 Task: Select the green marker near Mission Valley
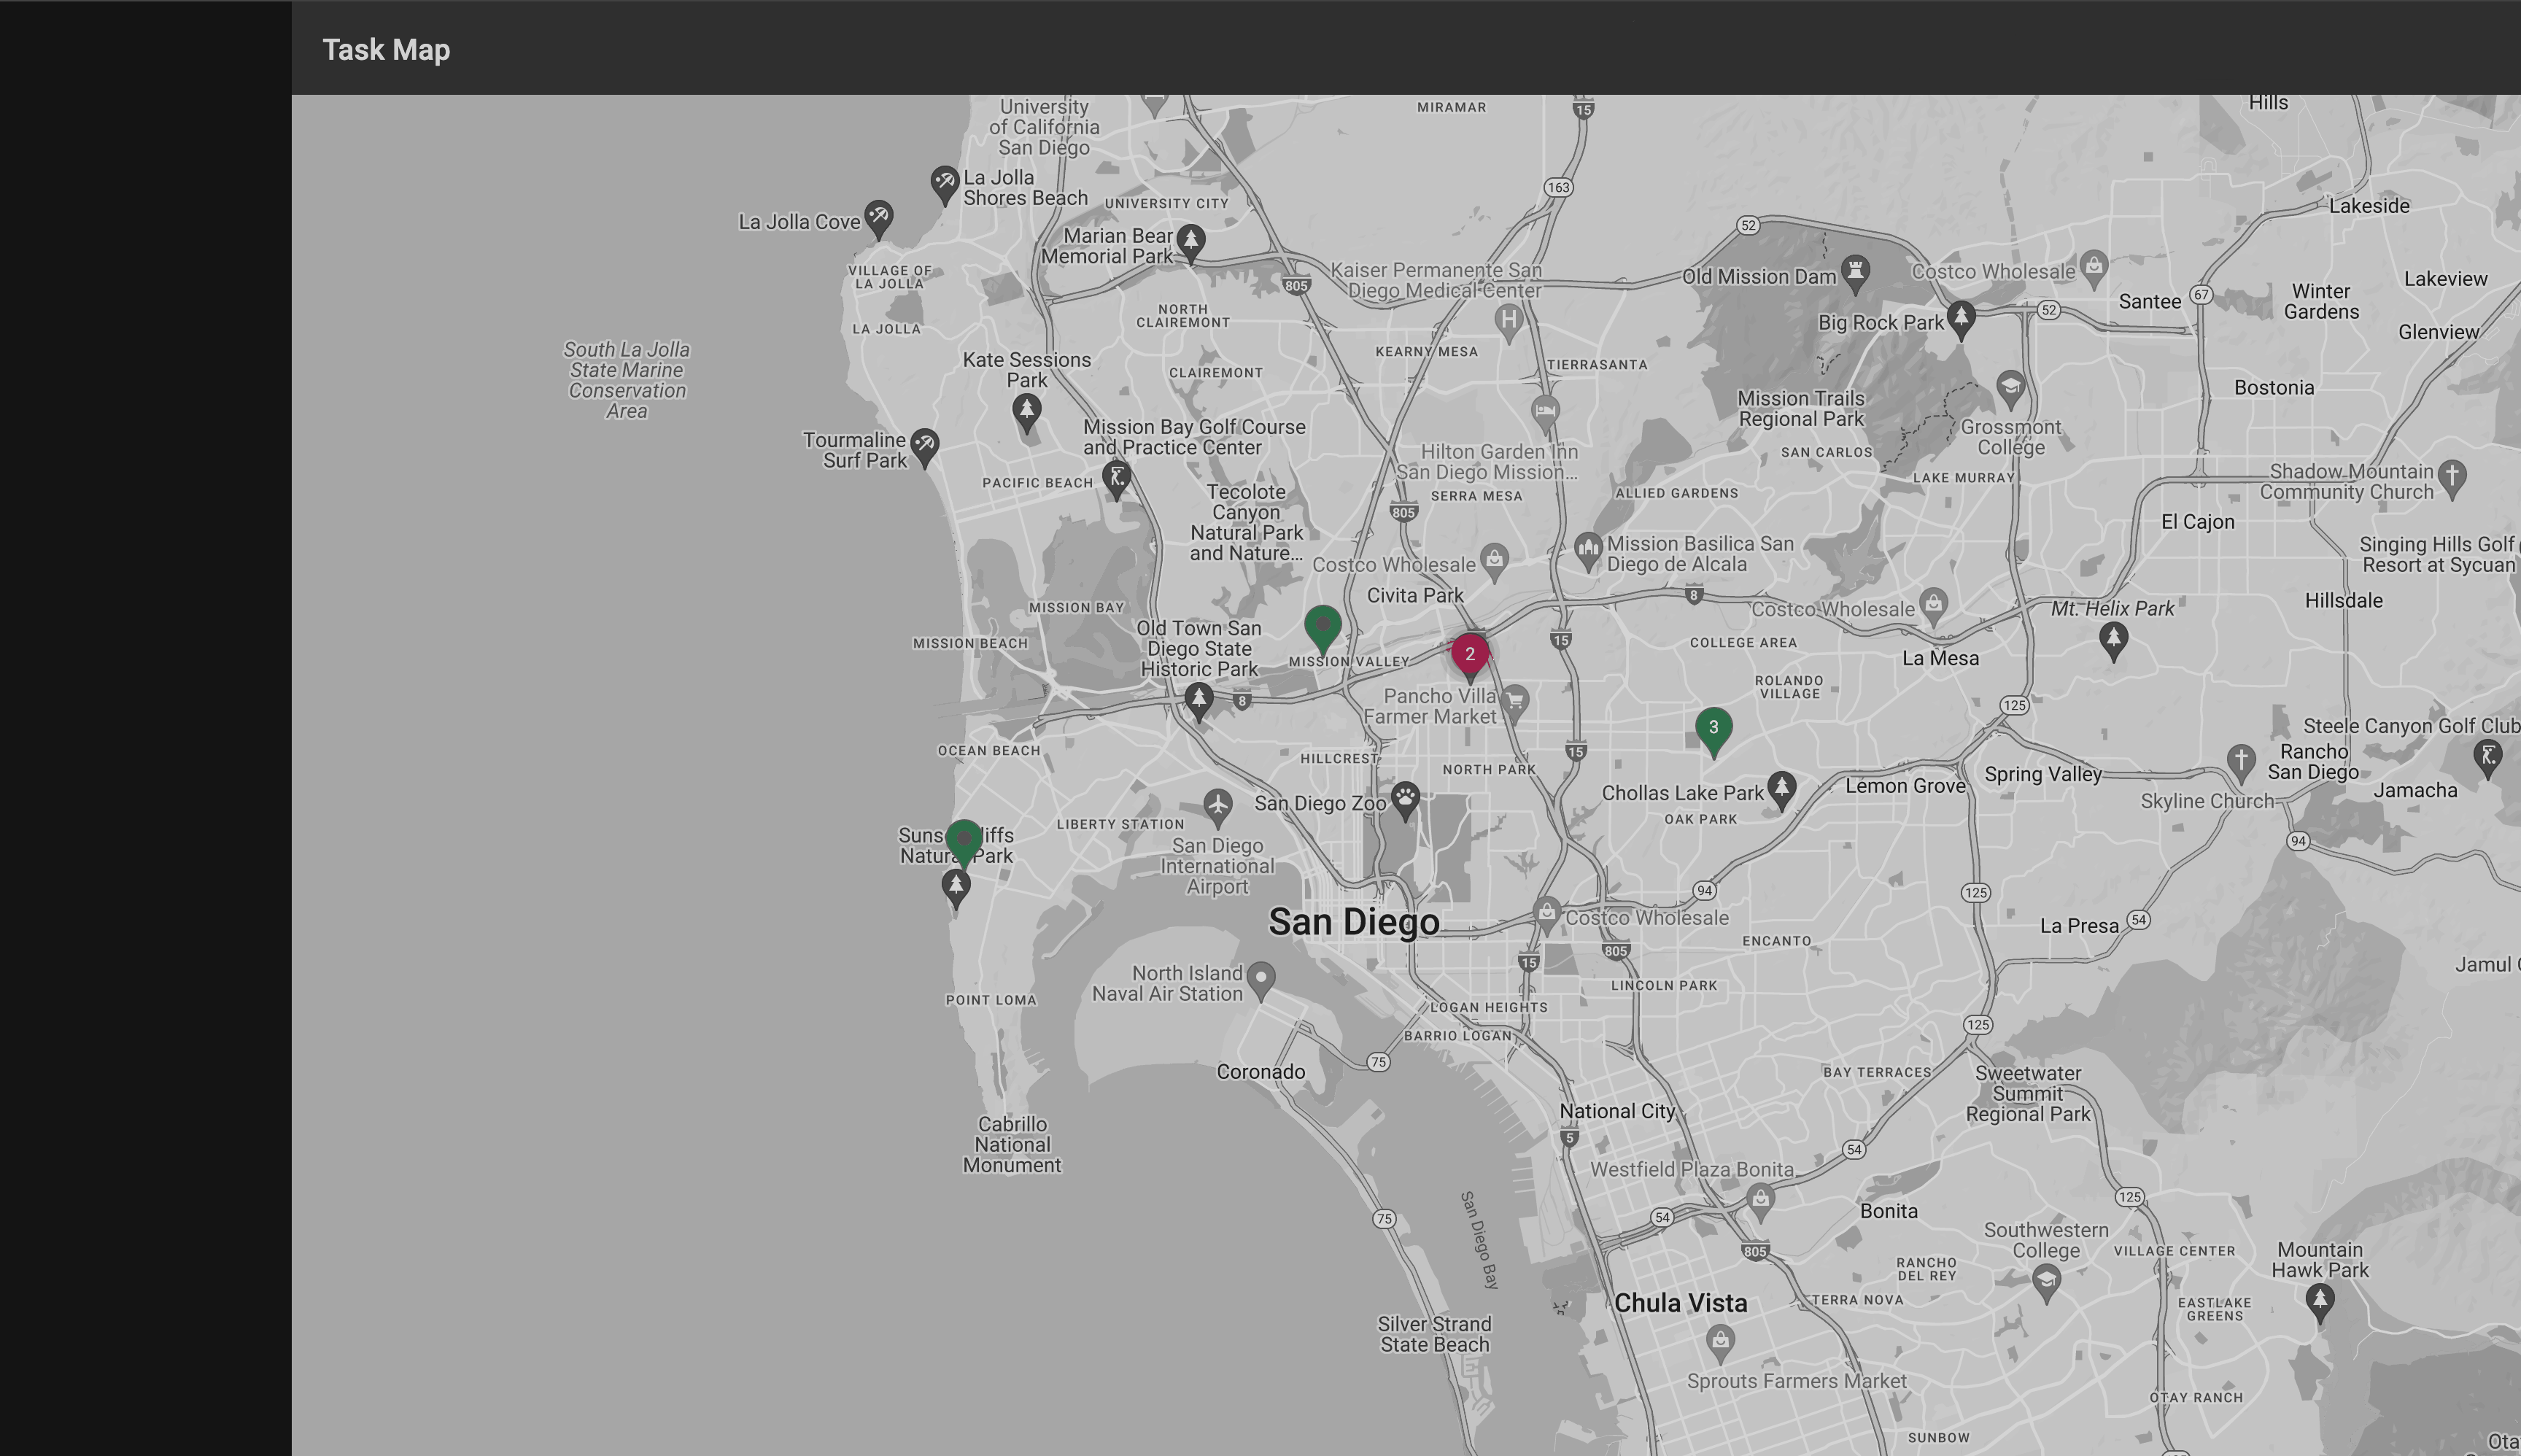pyautogui.click(x=1322, y=626)
